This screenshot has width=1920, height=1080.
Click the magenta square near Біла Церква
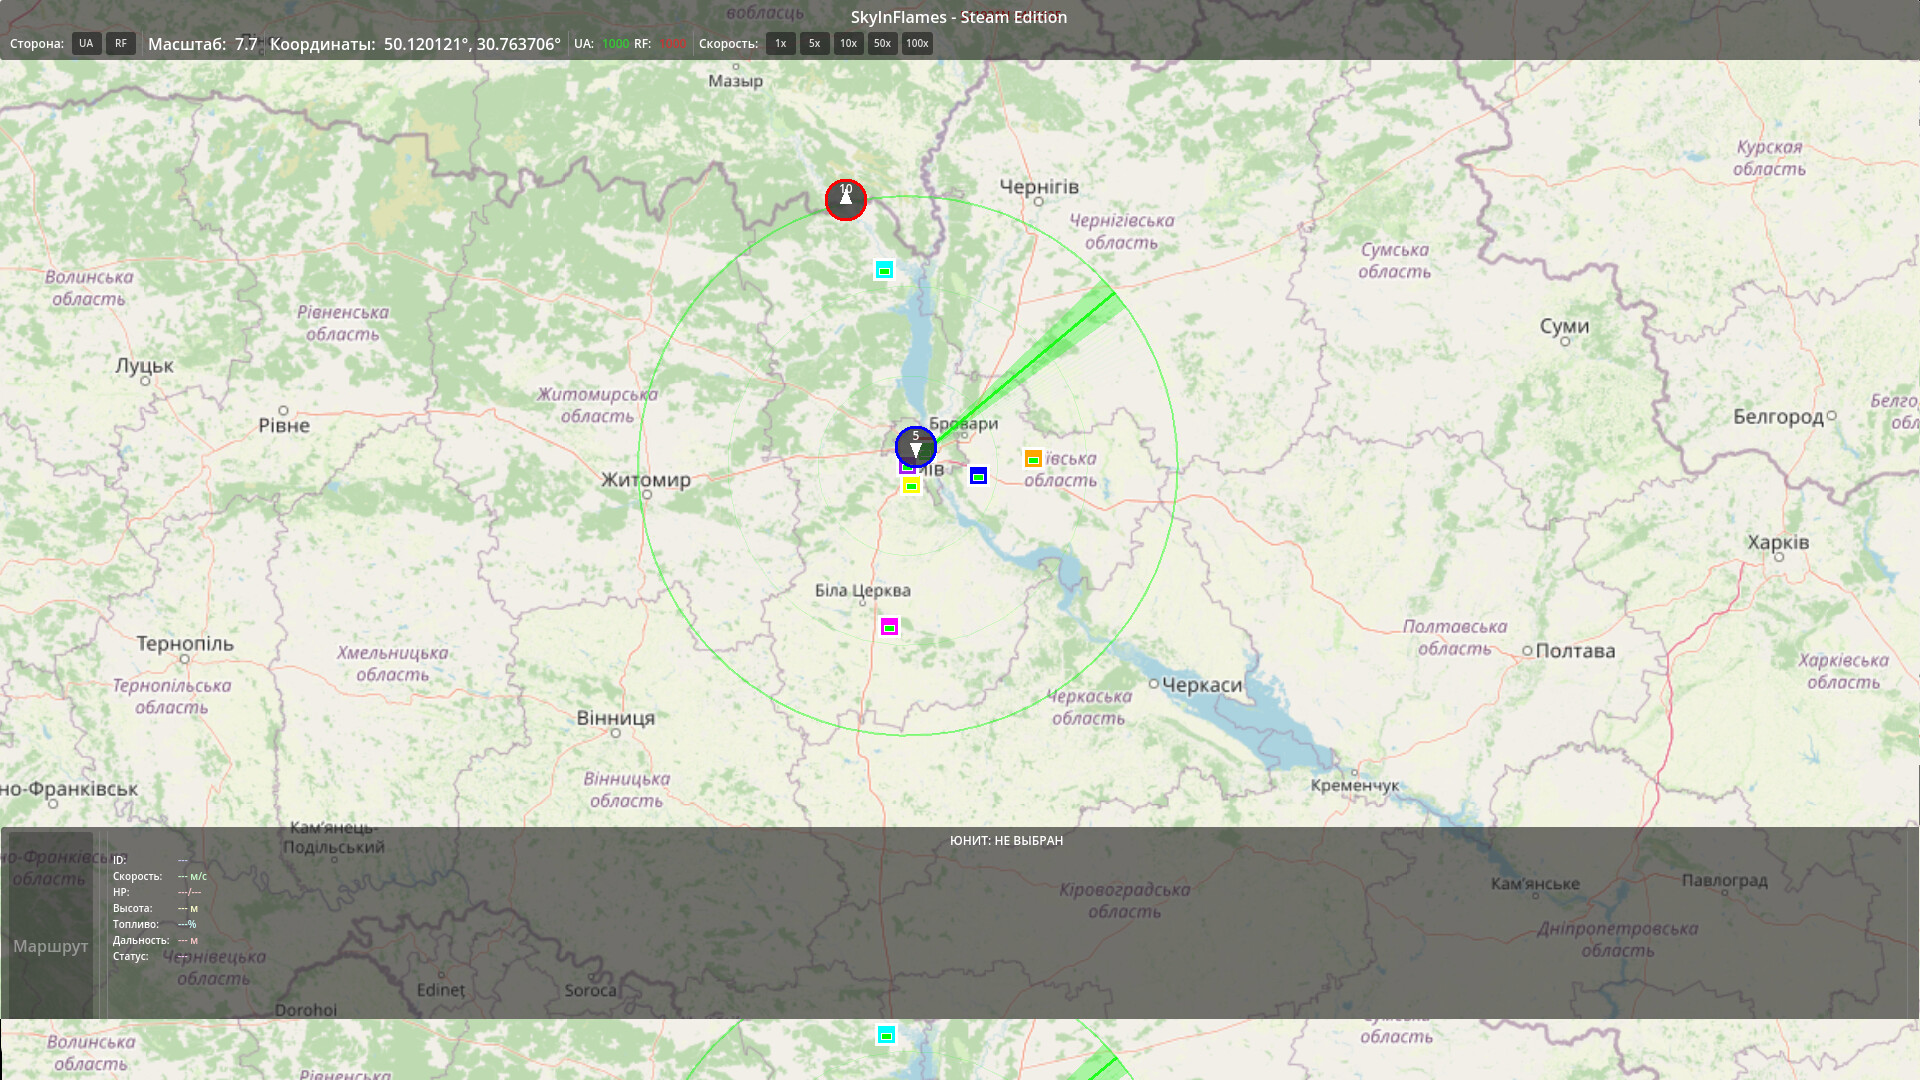click(889, 627)
